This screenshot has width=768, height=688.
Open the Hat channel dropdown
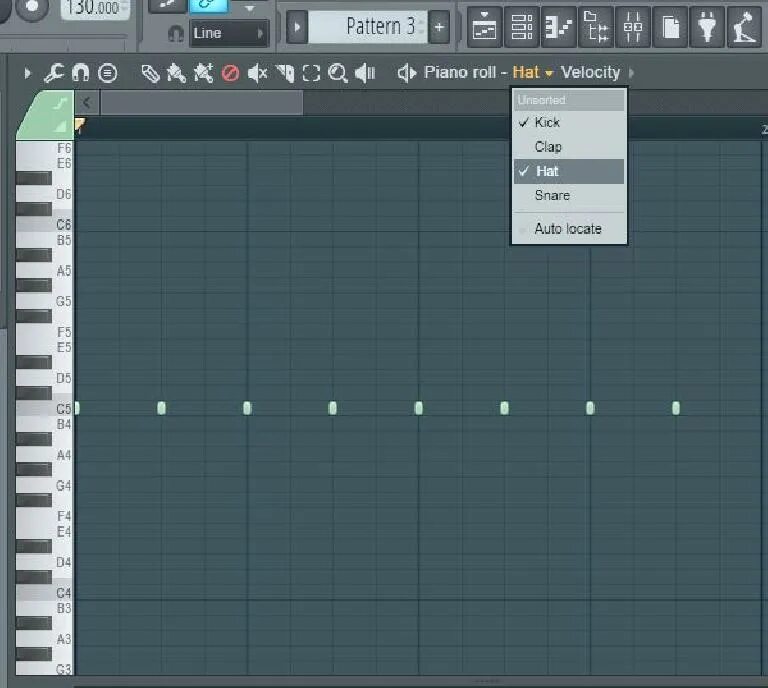pos(533,72)
